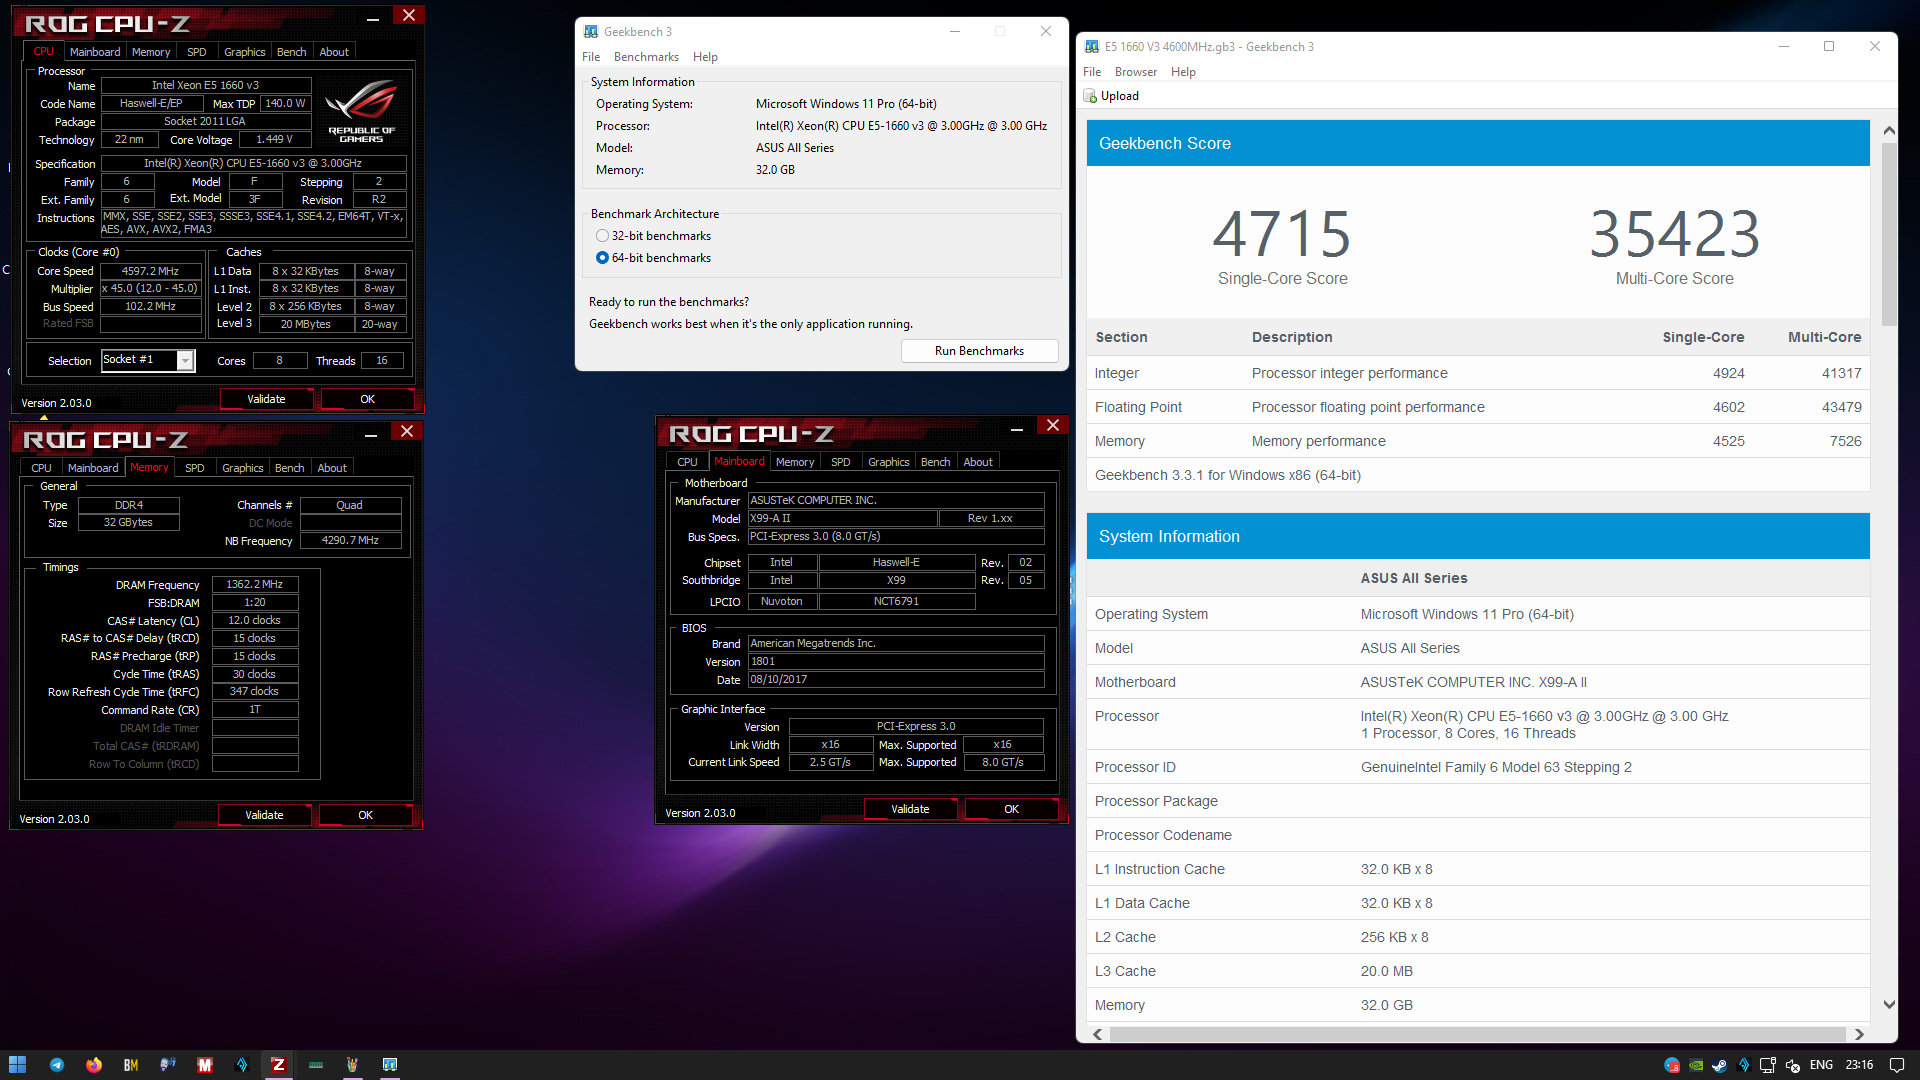The width and height of the screenshot is (1920, 1080).
Task: Open About tab in the Mainboard CPU-Z window
Action: tap(978, 462)
